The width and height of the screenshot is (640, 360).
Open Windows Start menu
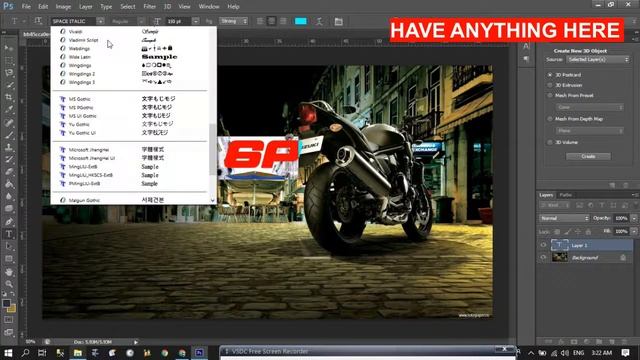(8, 353)
